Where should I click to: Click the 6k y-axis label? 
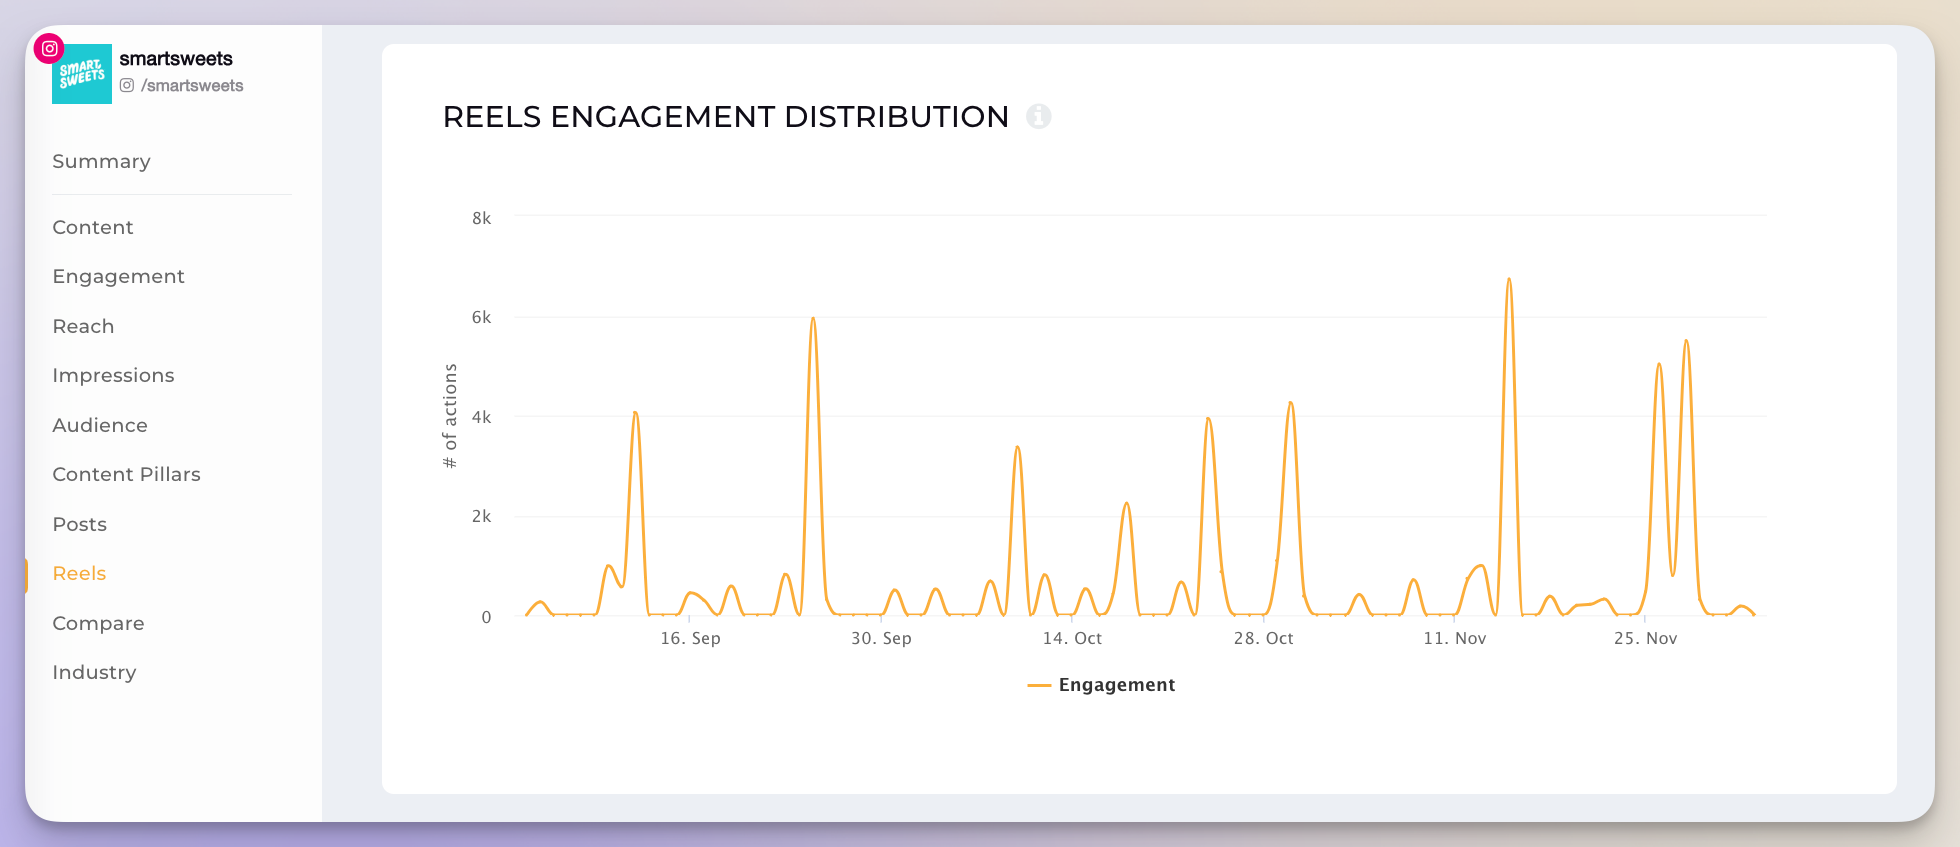[481, 317]
